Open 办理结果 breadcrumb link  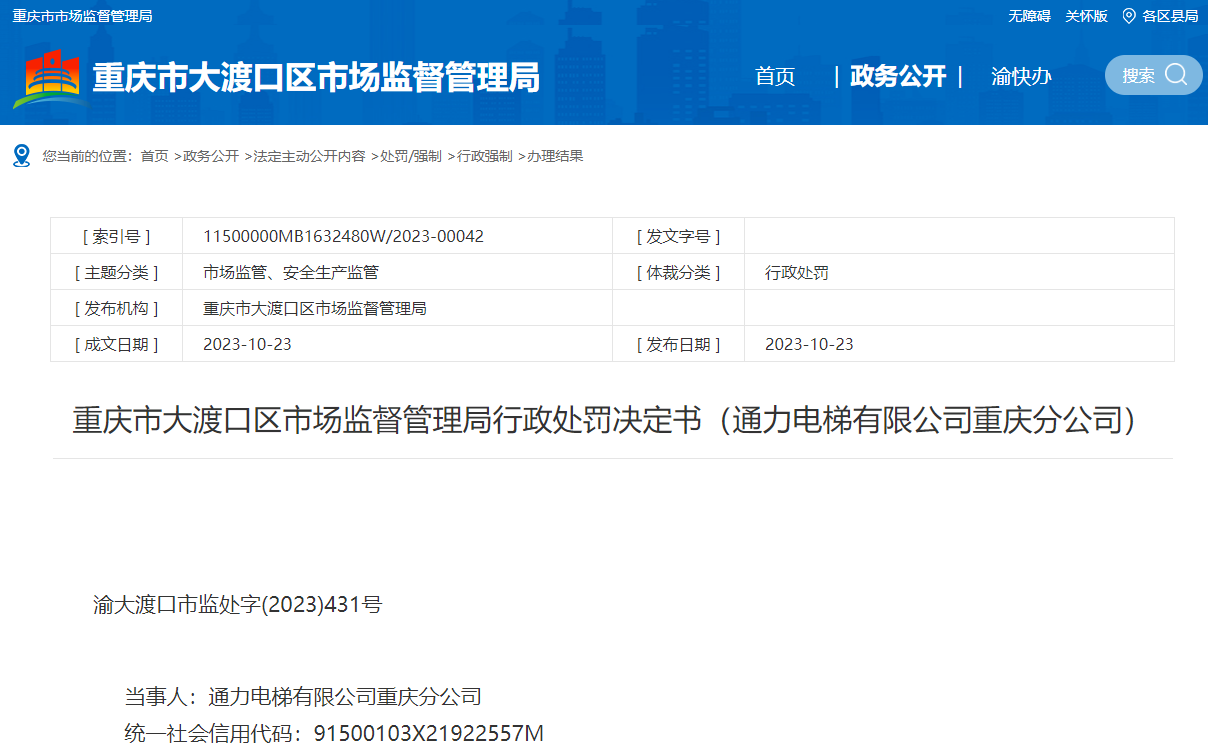coord(555,157)
